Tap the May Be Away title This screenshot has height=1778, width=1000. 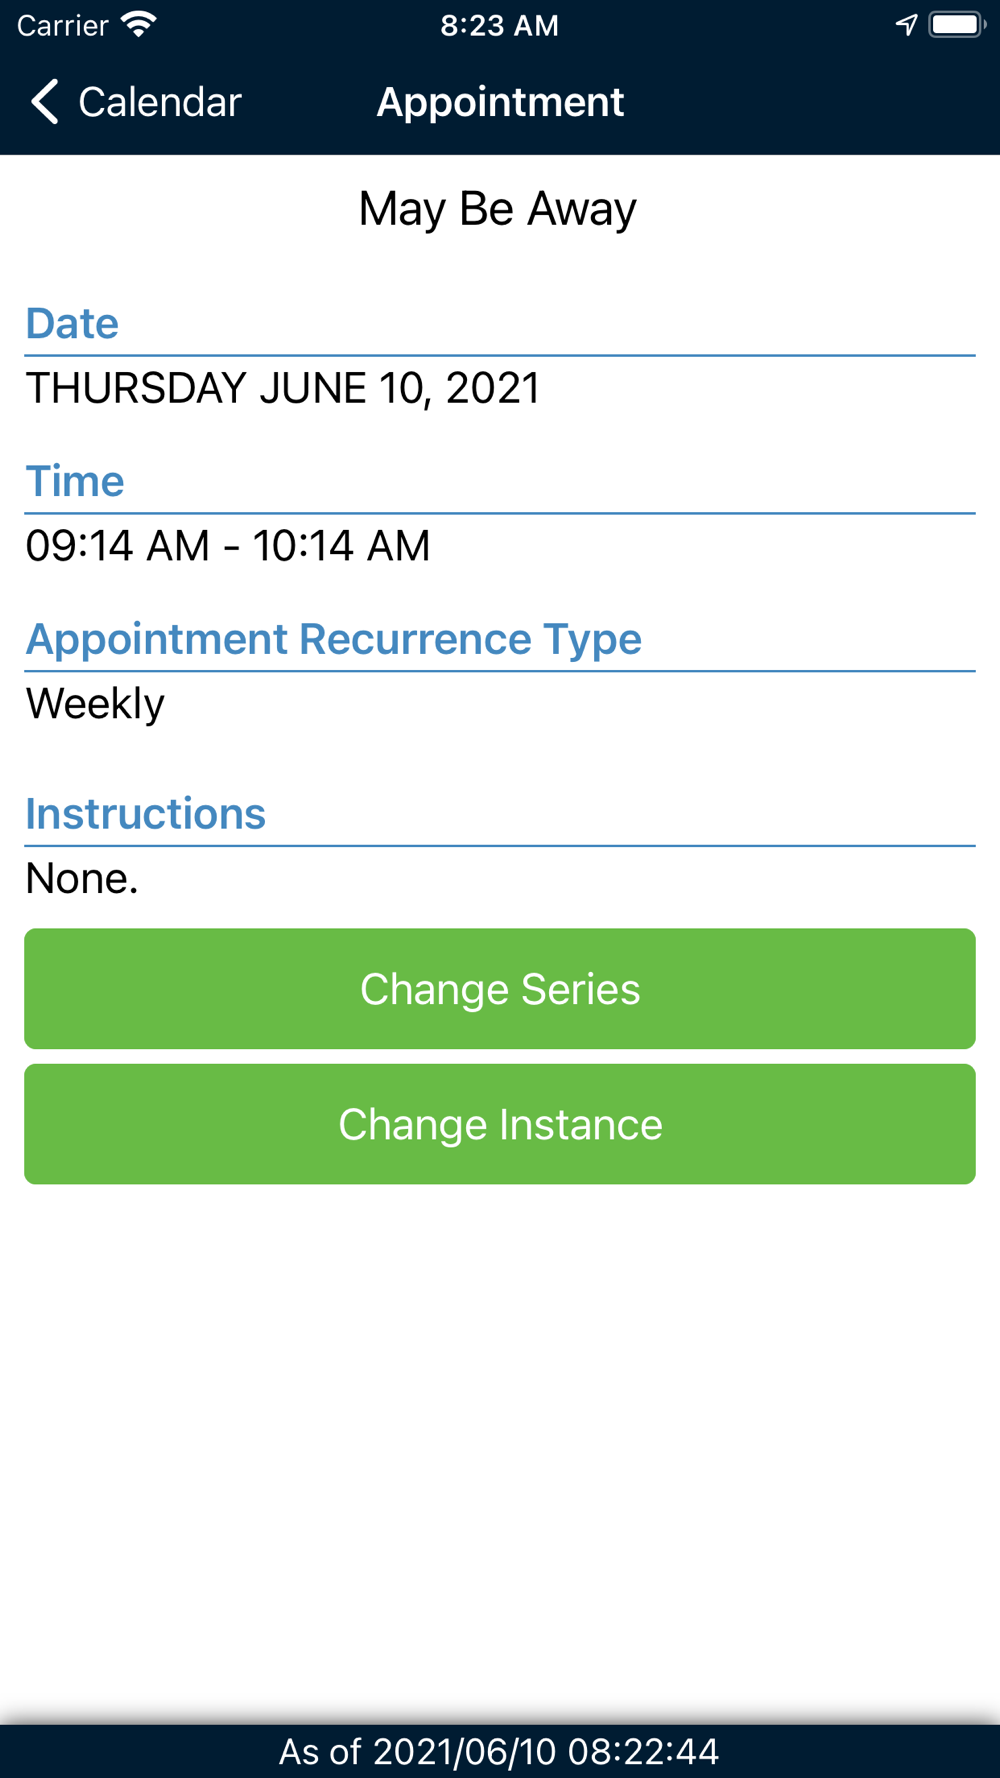click(498, 209)
